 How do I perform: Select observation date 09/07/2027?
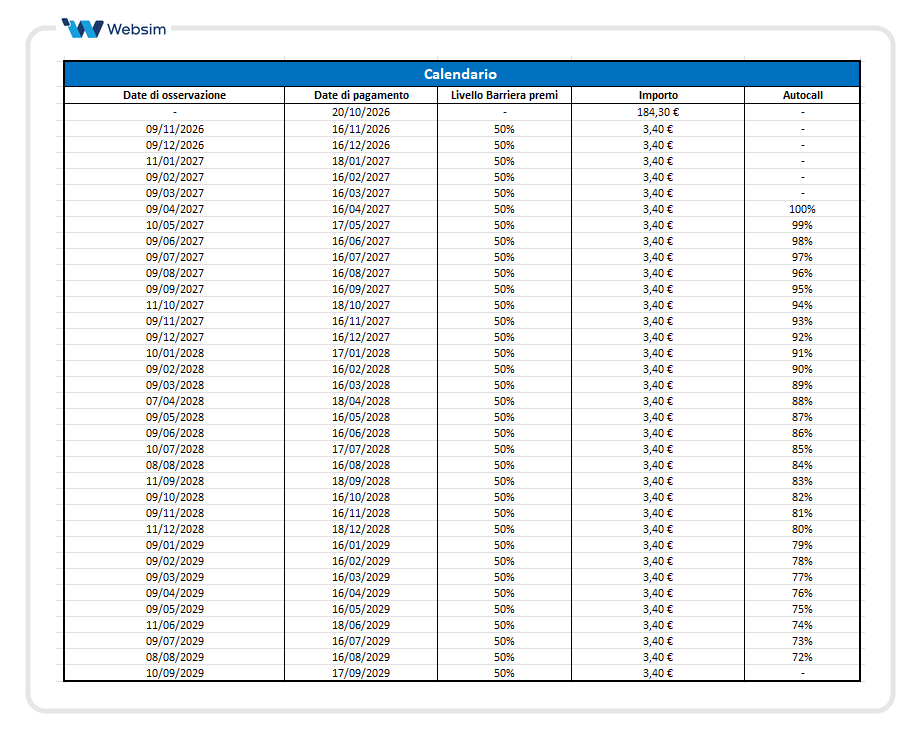click(174, 257)
